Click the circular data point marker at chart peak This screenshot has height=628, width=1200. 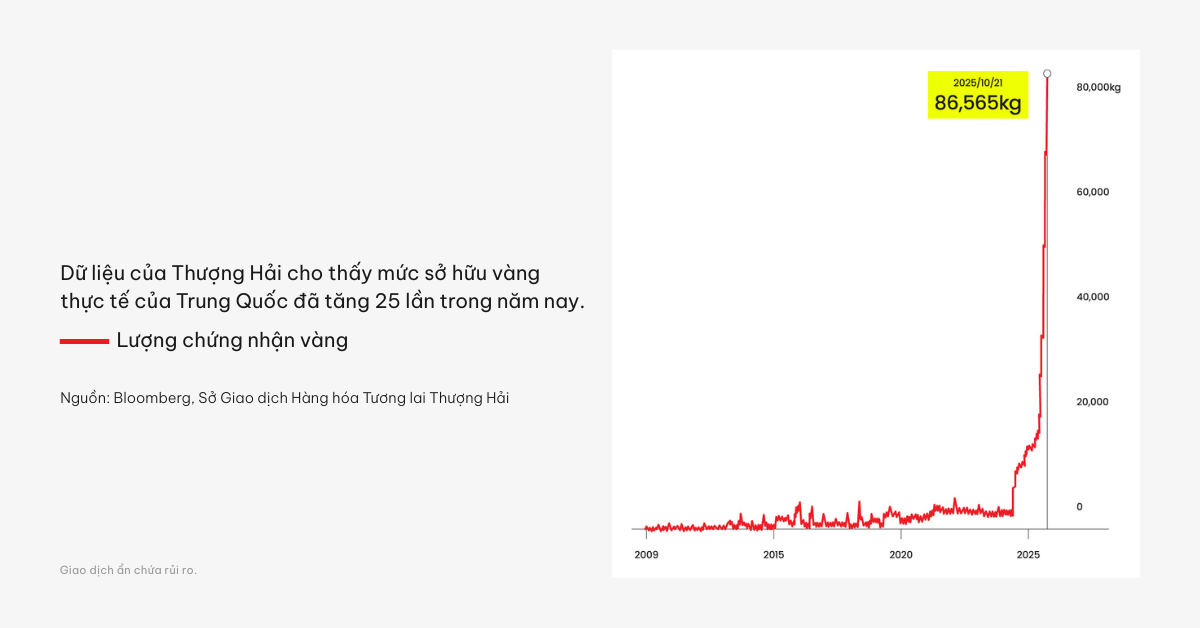click(x=1047, y=73)
